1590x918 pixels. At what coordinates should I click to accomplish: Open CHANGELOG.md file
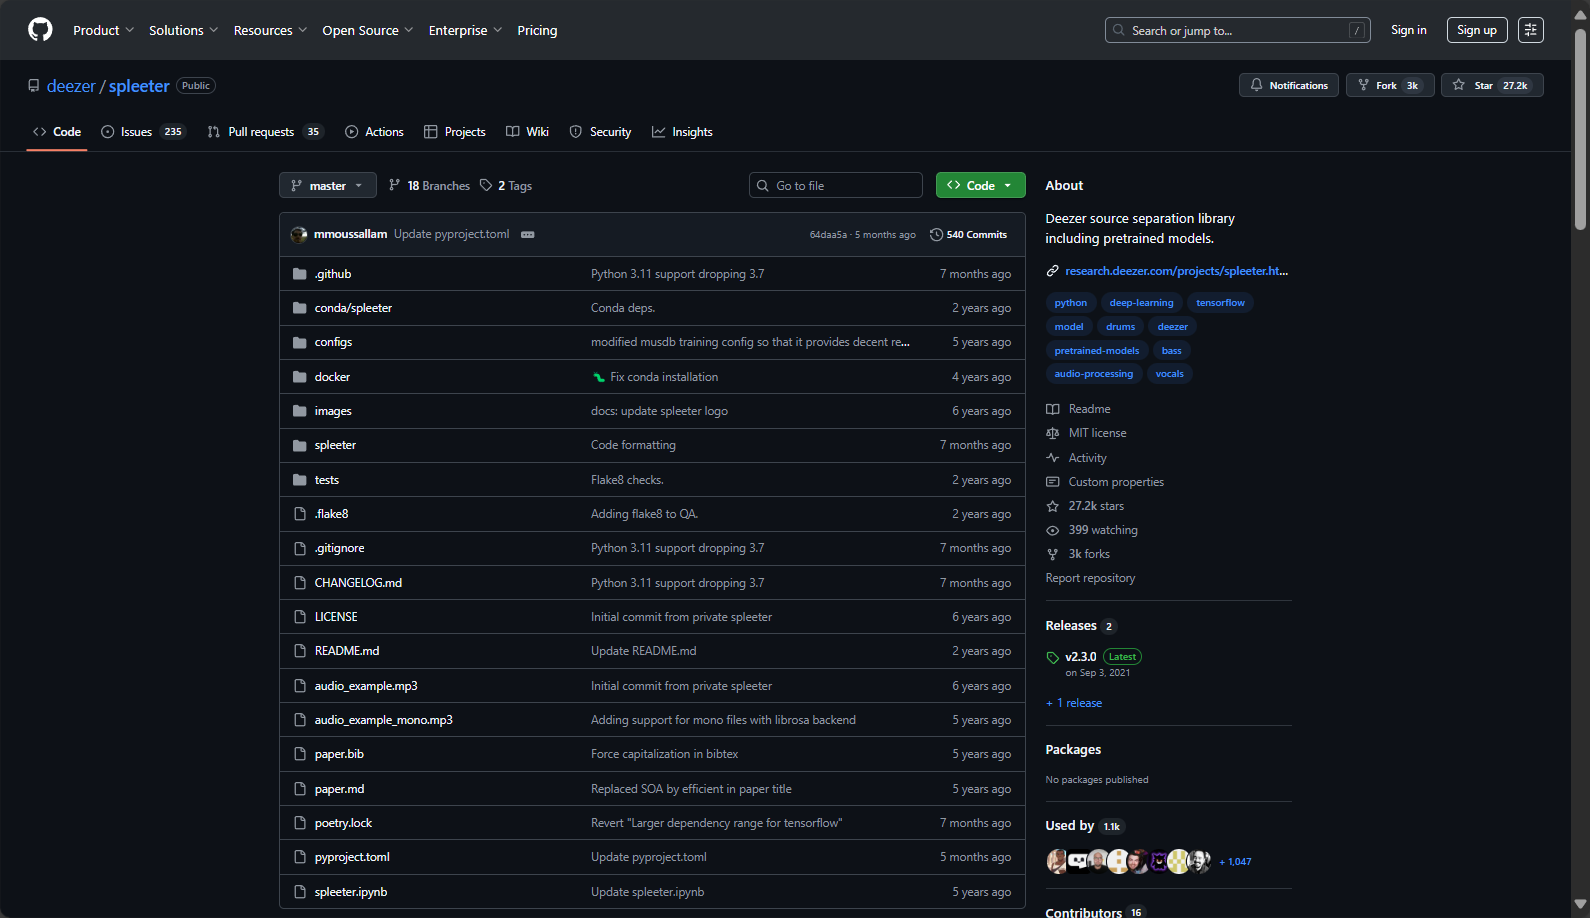(358, 583)
